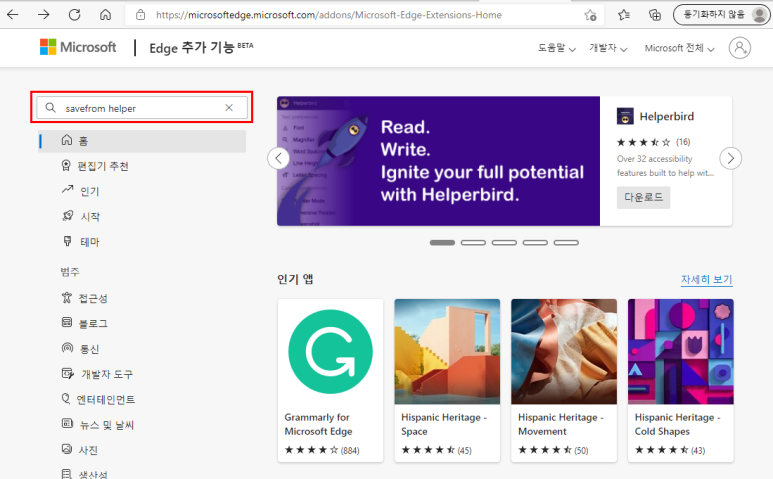
Task: Click the Helperbird promotional banner
Action: [x=438, y=161]
